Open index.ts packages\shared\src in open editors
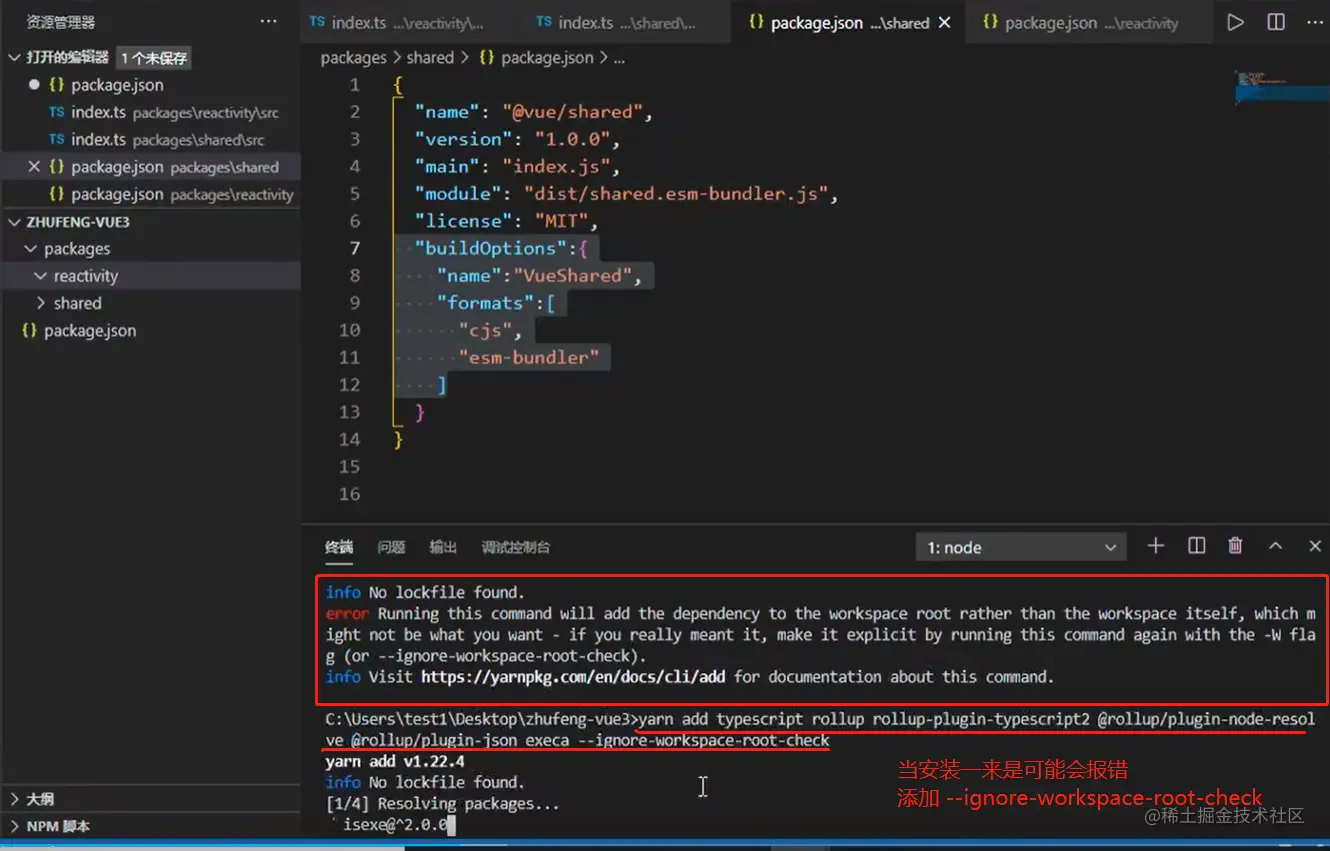The image size is (1330, 851). 150,140
